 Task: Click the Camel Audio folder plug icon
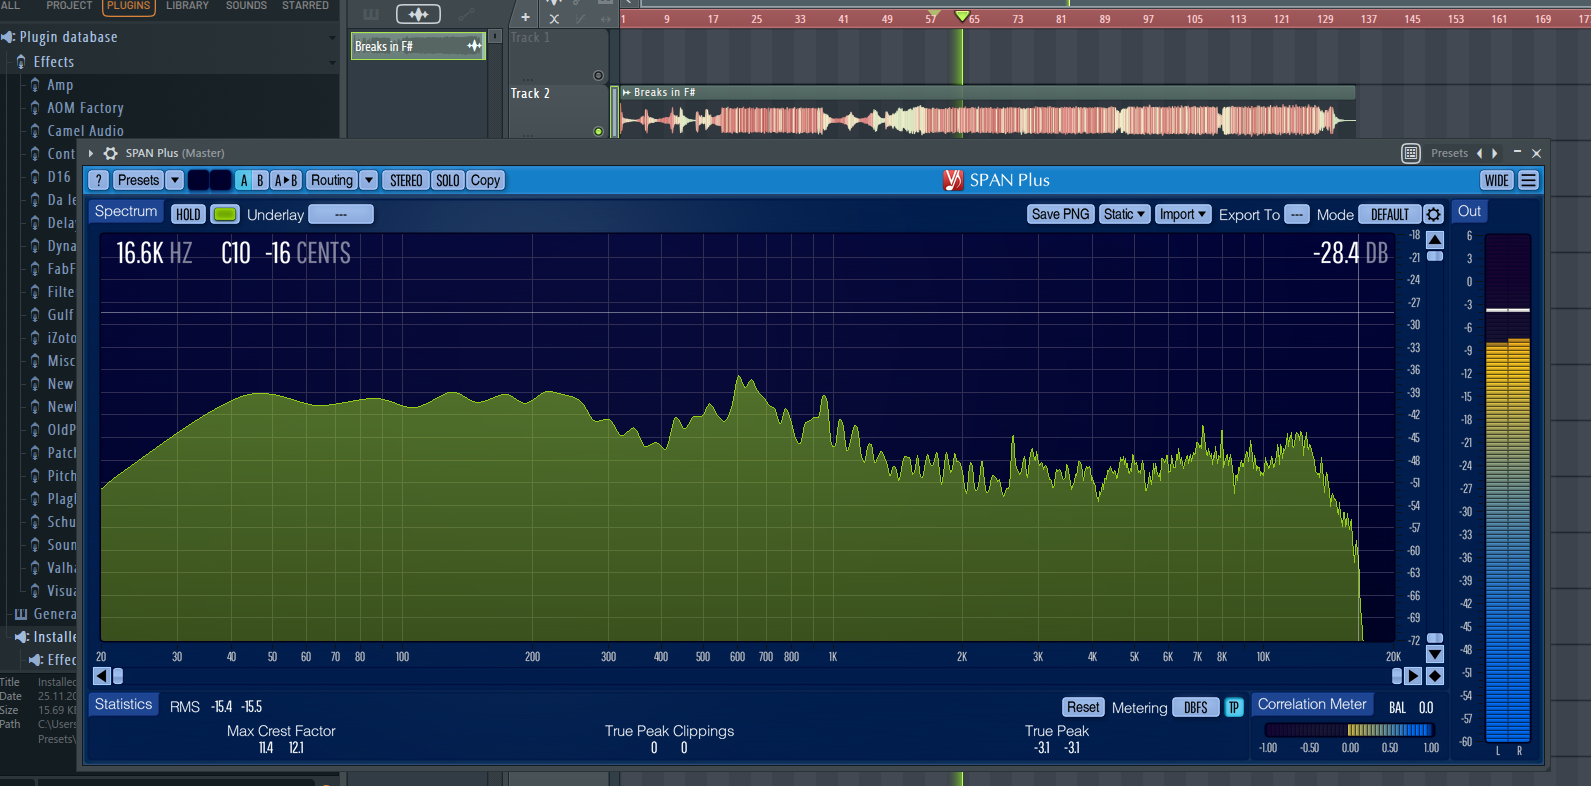click(x=35, y=131)
